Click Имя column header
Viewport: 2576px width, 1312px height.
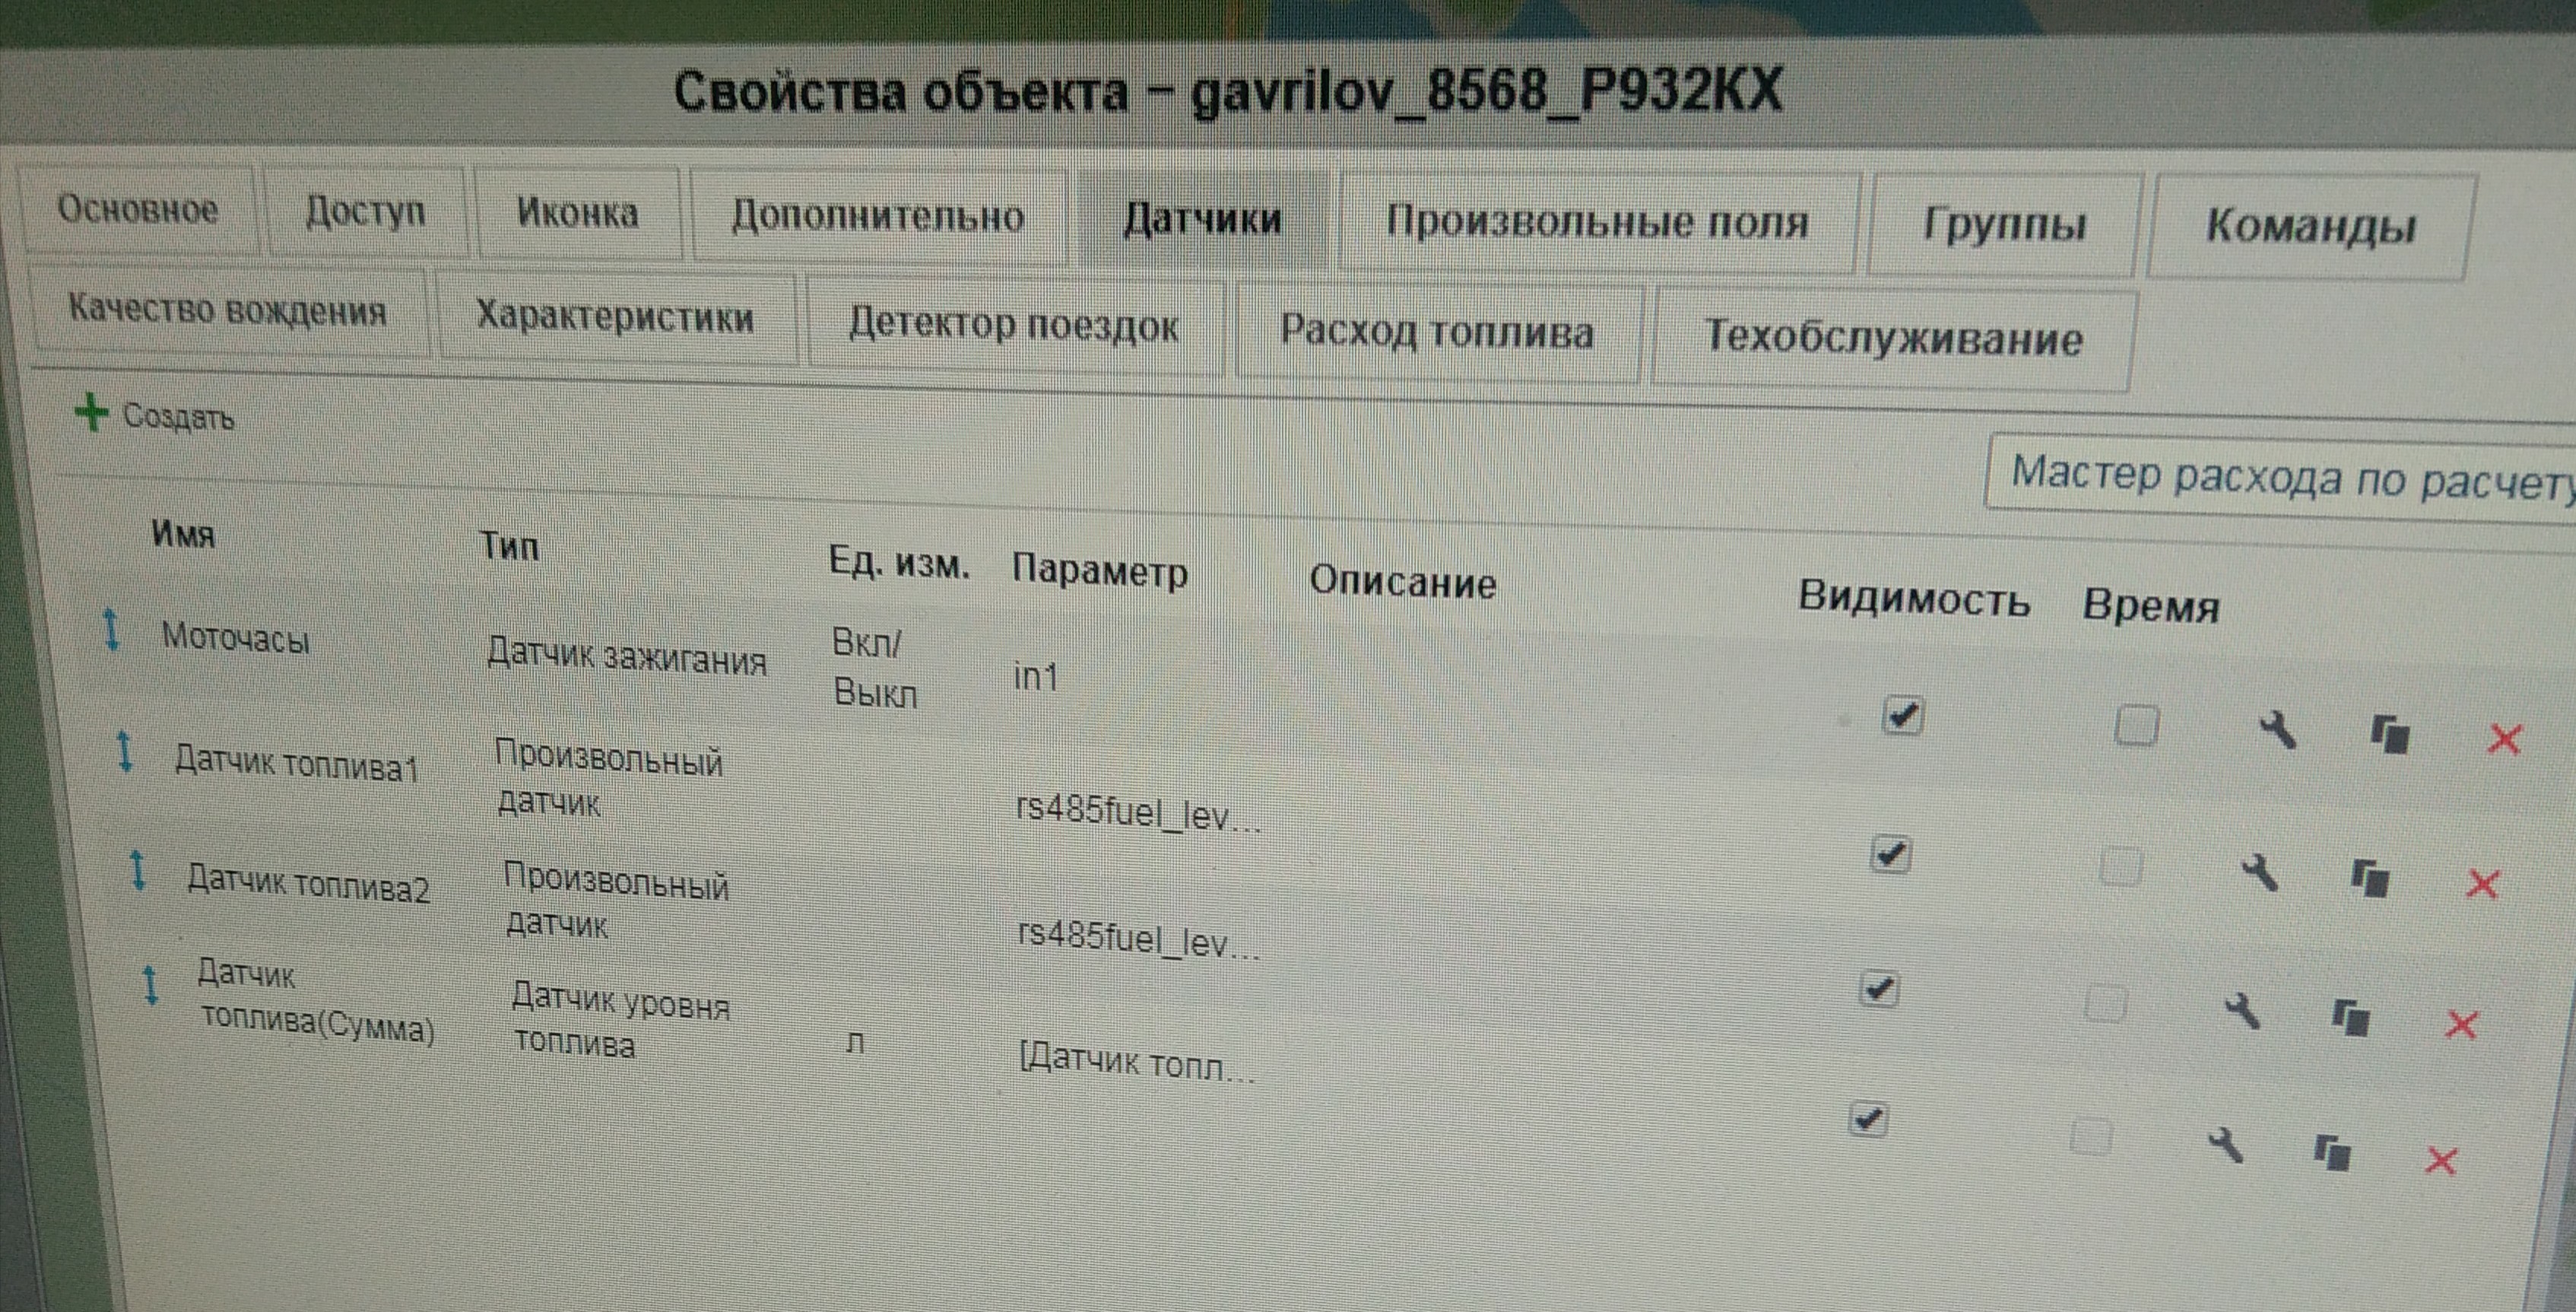(183, 533)
